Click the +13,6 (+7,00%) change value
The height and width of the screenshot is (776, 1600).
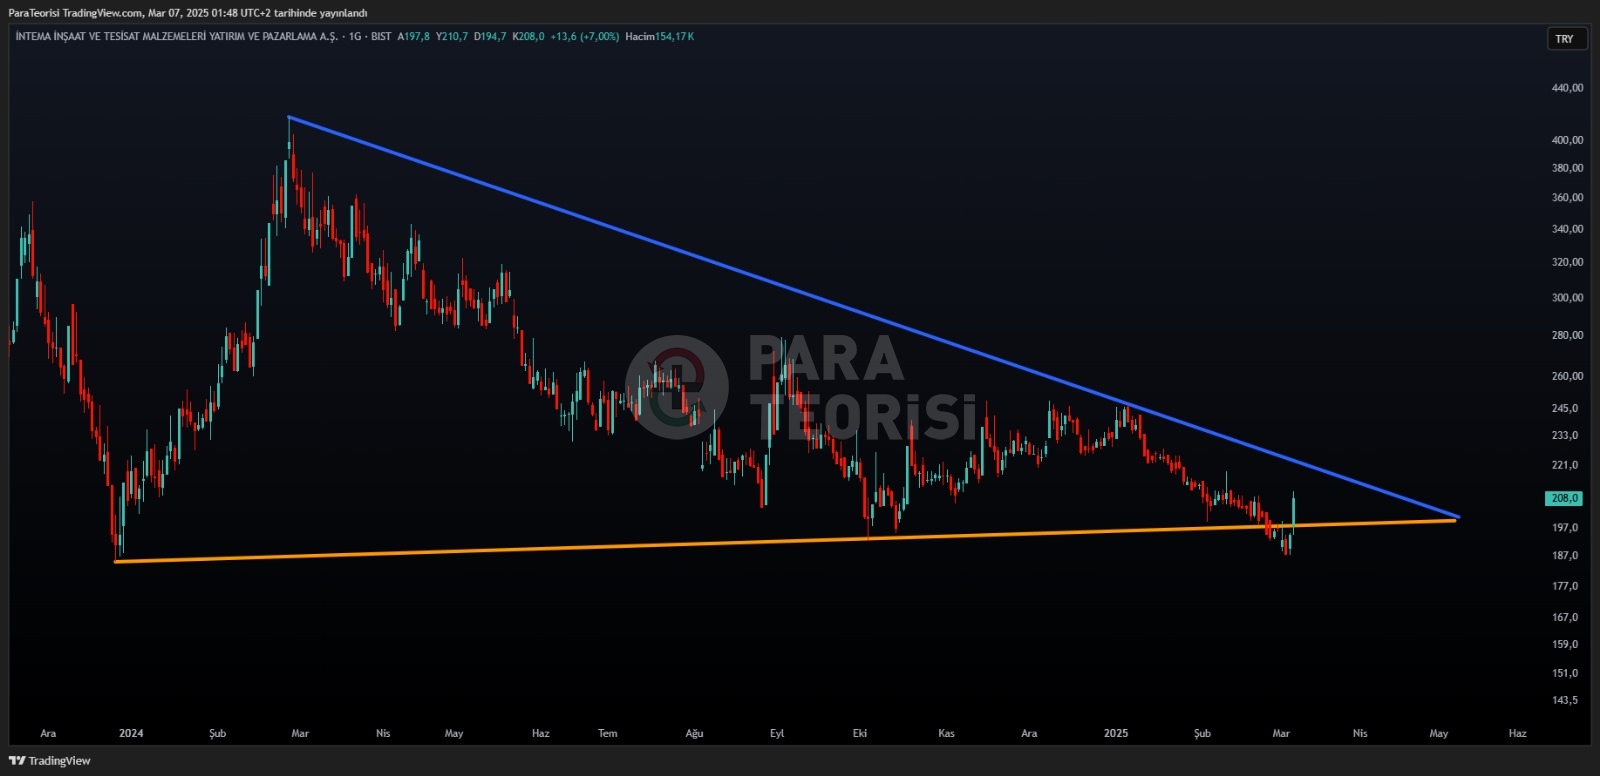point(584,36)
